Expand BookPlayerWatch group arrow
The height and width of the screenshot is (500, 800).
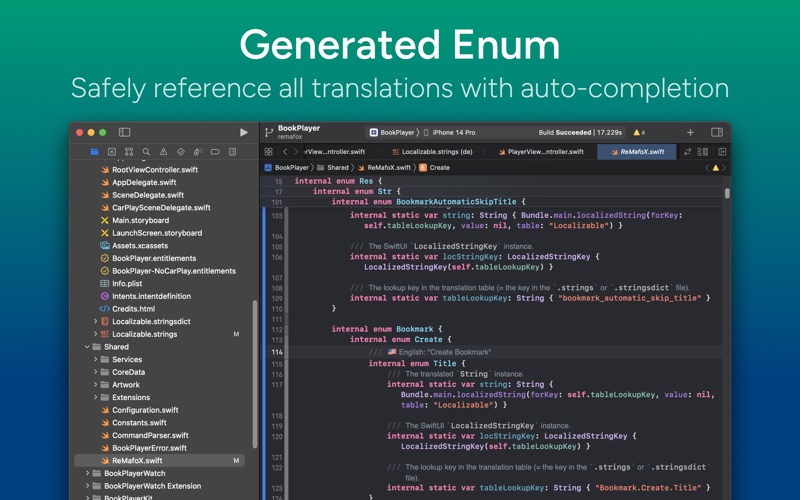point(87,473)
